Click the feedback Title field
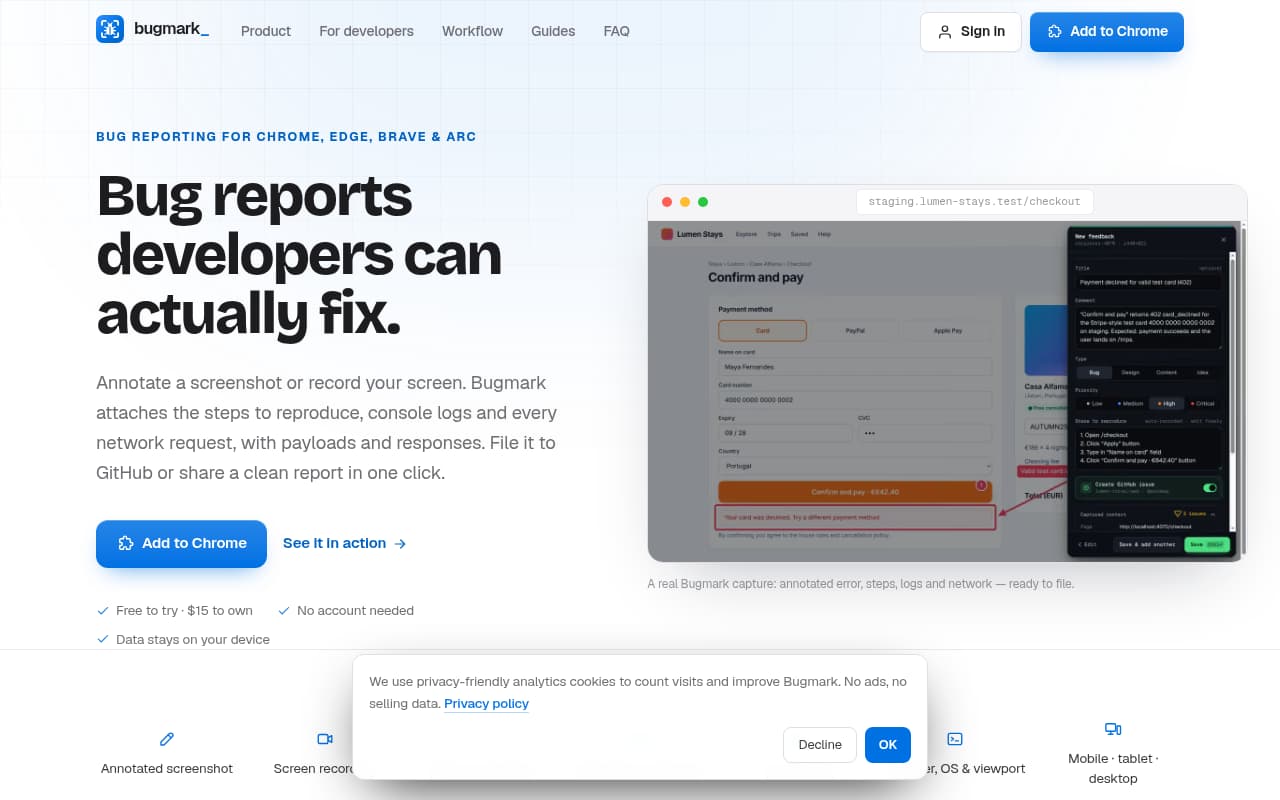This screenshot has width=1280, height=800. click(1149, 283)
